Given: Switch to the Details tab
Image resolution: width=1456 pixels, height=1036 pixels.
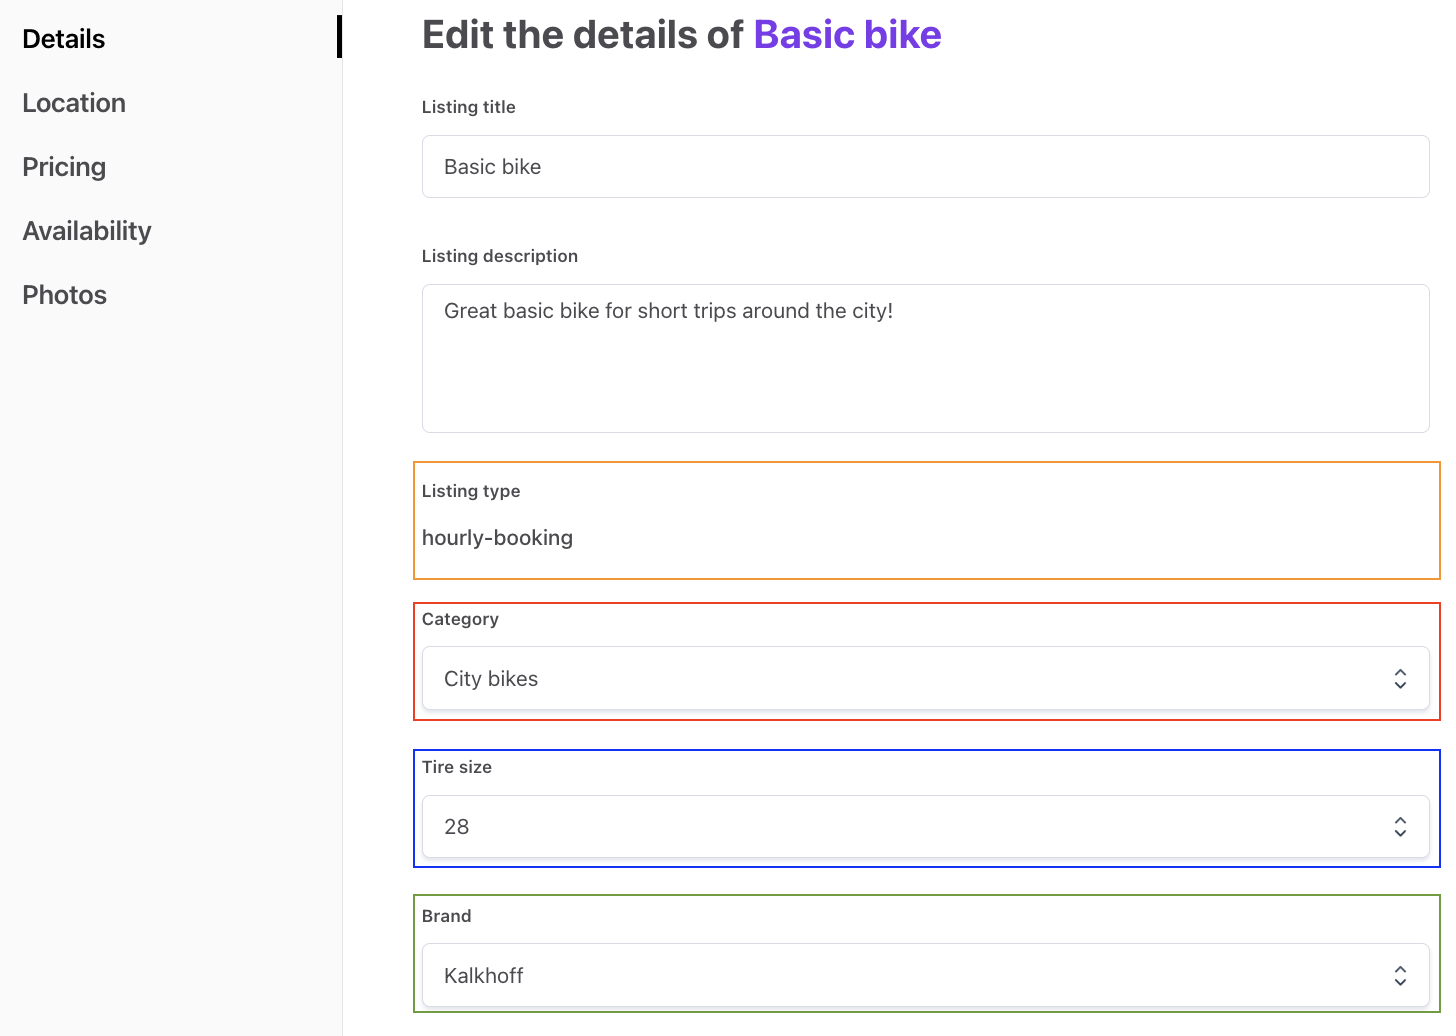Looking at the screenshot, I should pyautogui.click(x=64, y=39).
